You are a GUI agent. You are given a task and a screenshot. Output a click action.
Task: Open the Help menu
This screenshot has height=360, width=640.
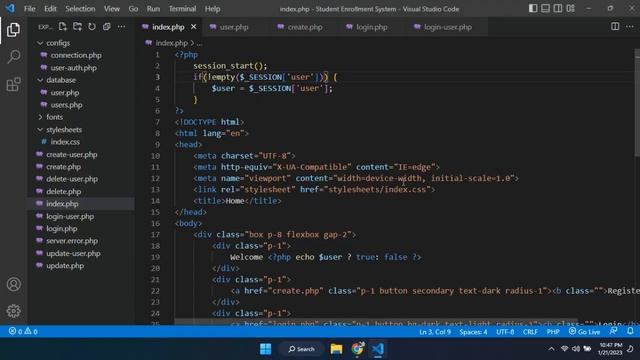click(x=212, y=9)
